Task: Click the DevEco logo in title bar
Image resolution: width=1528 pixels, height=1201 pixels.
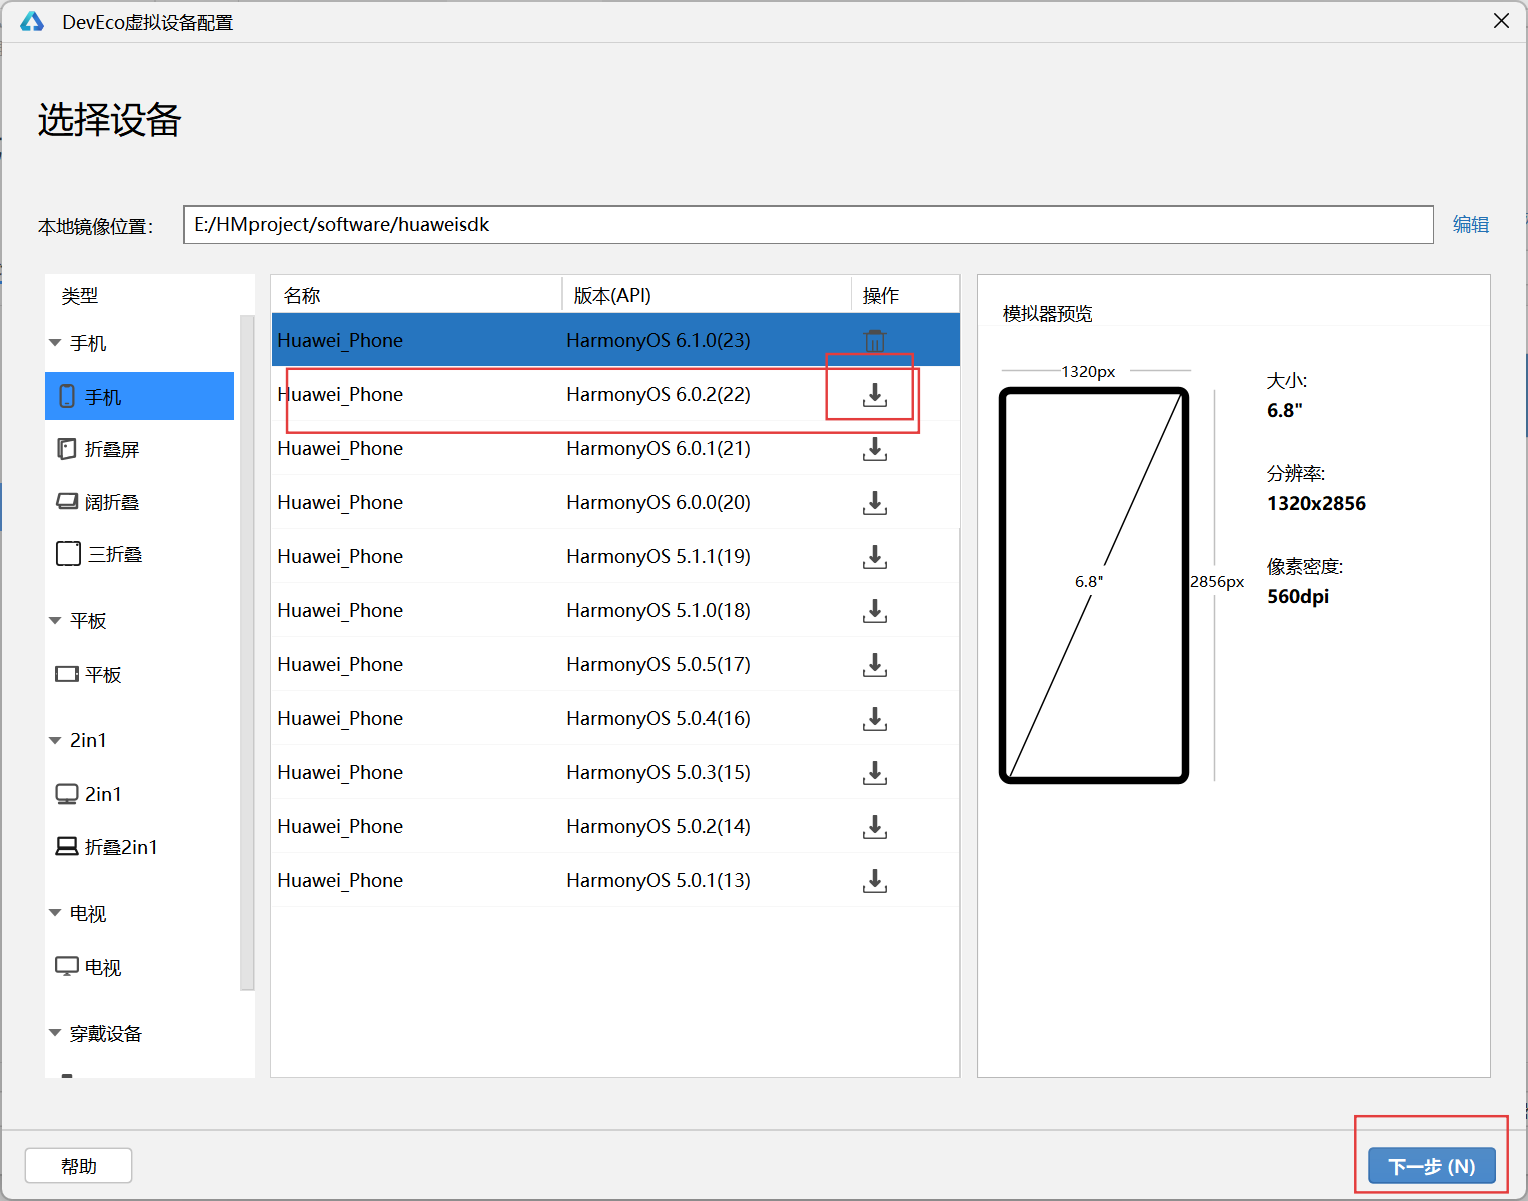Action: coord(32,22)
